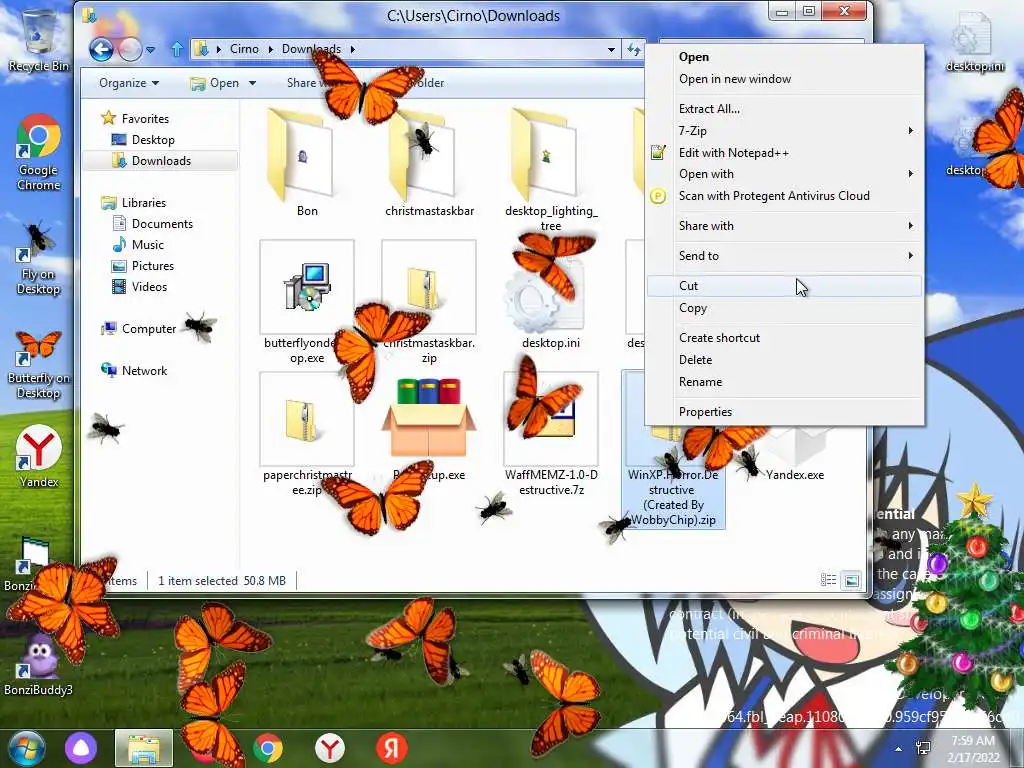The height and width of the screenshot is (768, 1024).
Task: Launch Google Chrome desktop shortcut
Action: (x=38, y=152)
